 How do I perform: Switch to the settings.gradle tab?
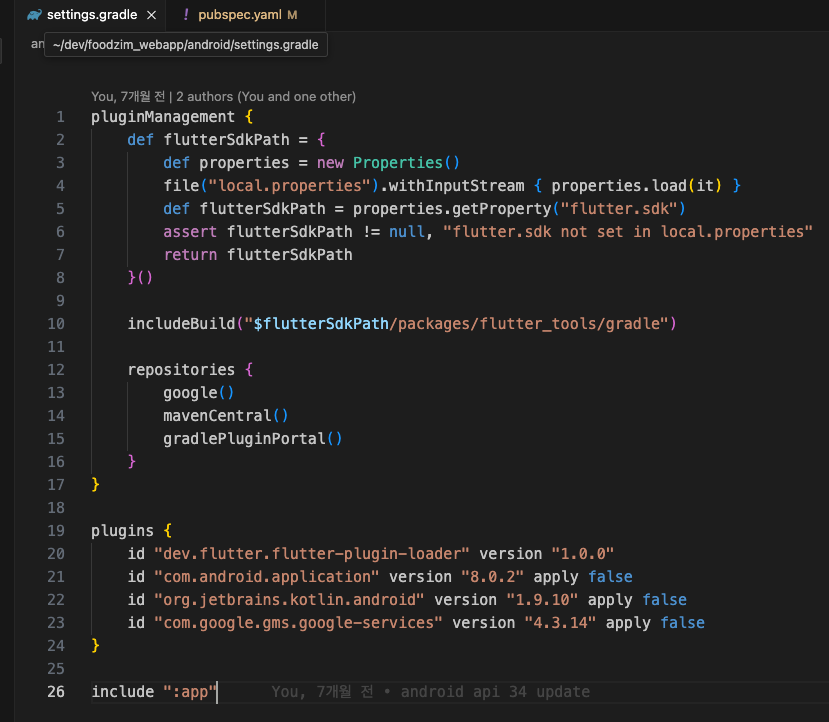tap(92, 15)
